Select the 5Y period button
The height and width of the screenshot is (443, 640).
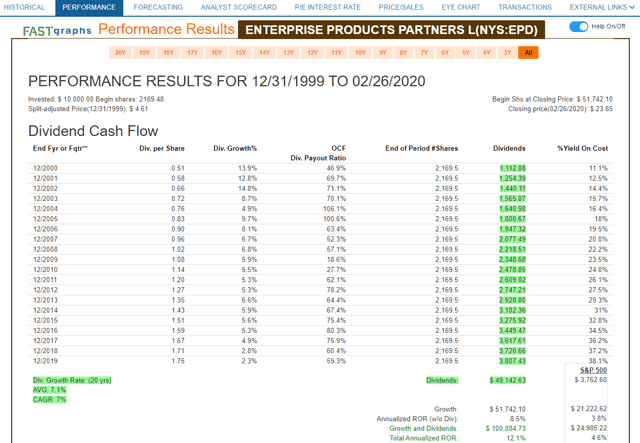(x=466, y=53)
